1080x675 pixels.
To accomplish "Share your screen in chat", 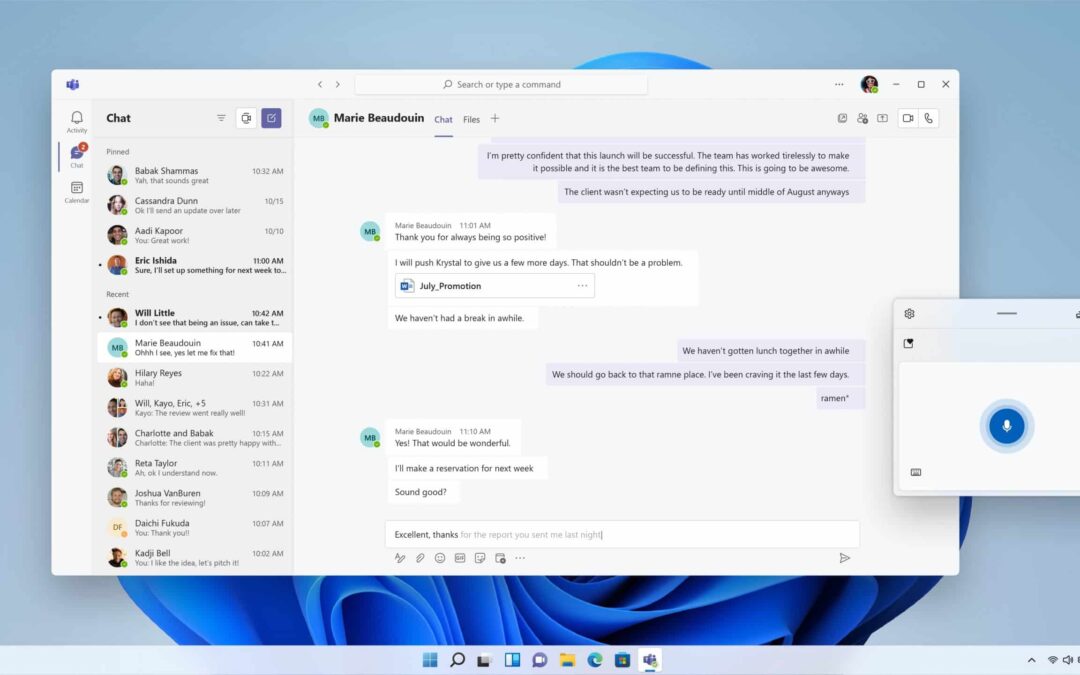I will coord(882,118).
